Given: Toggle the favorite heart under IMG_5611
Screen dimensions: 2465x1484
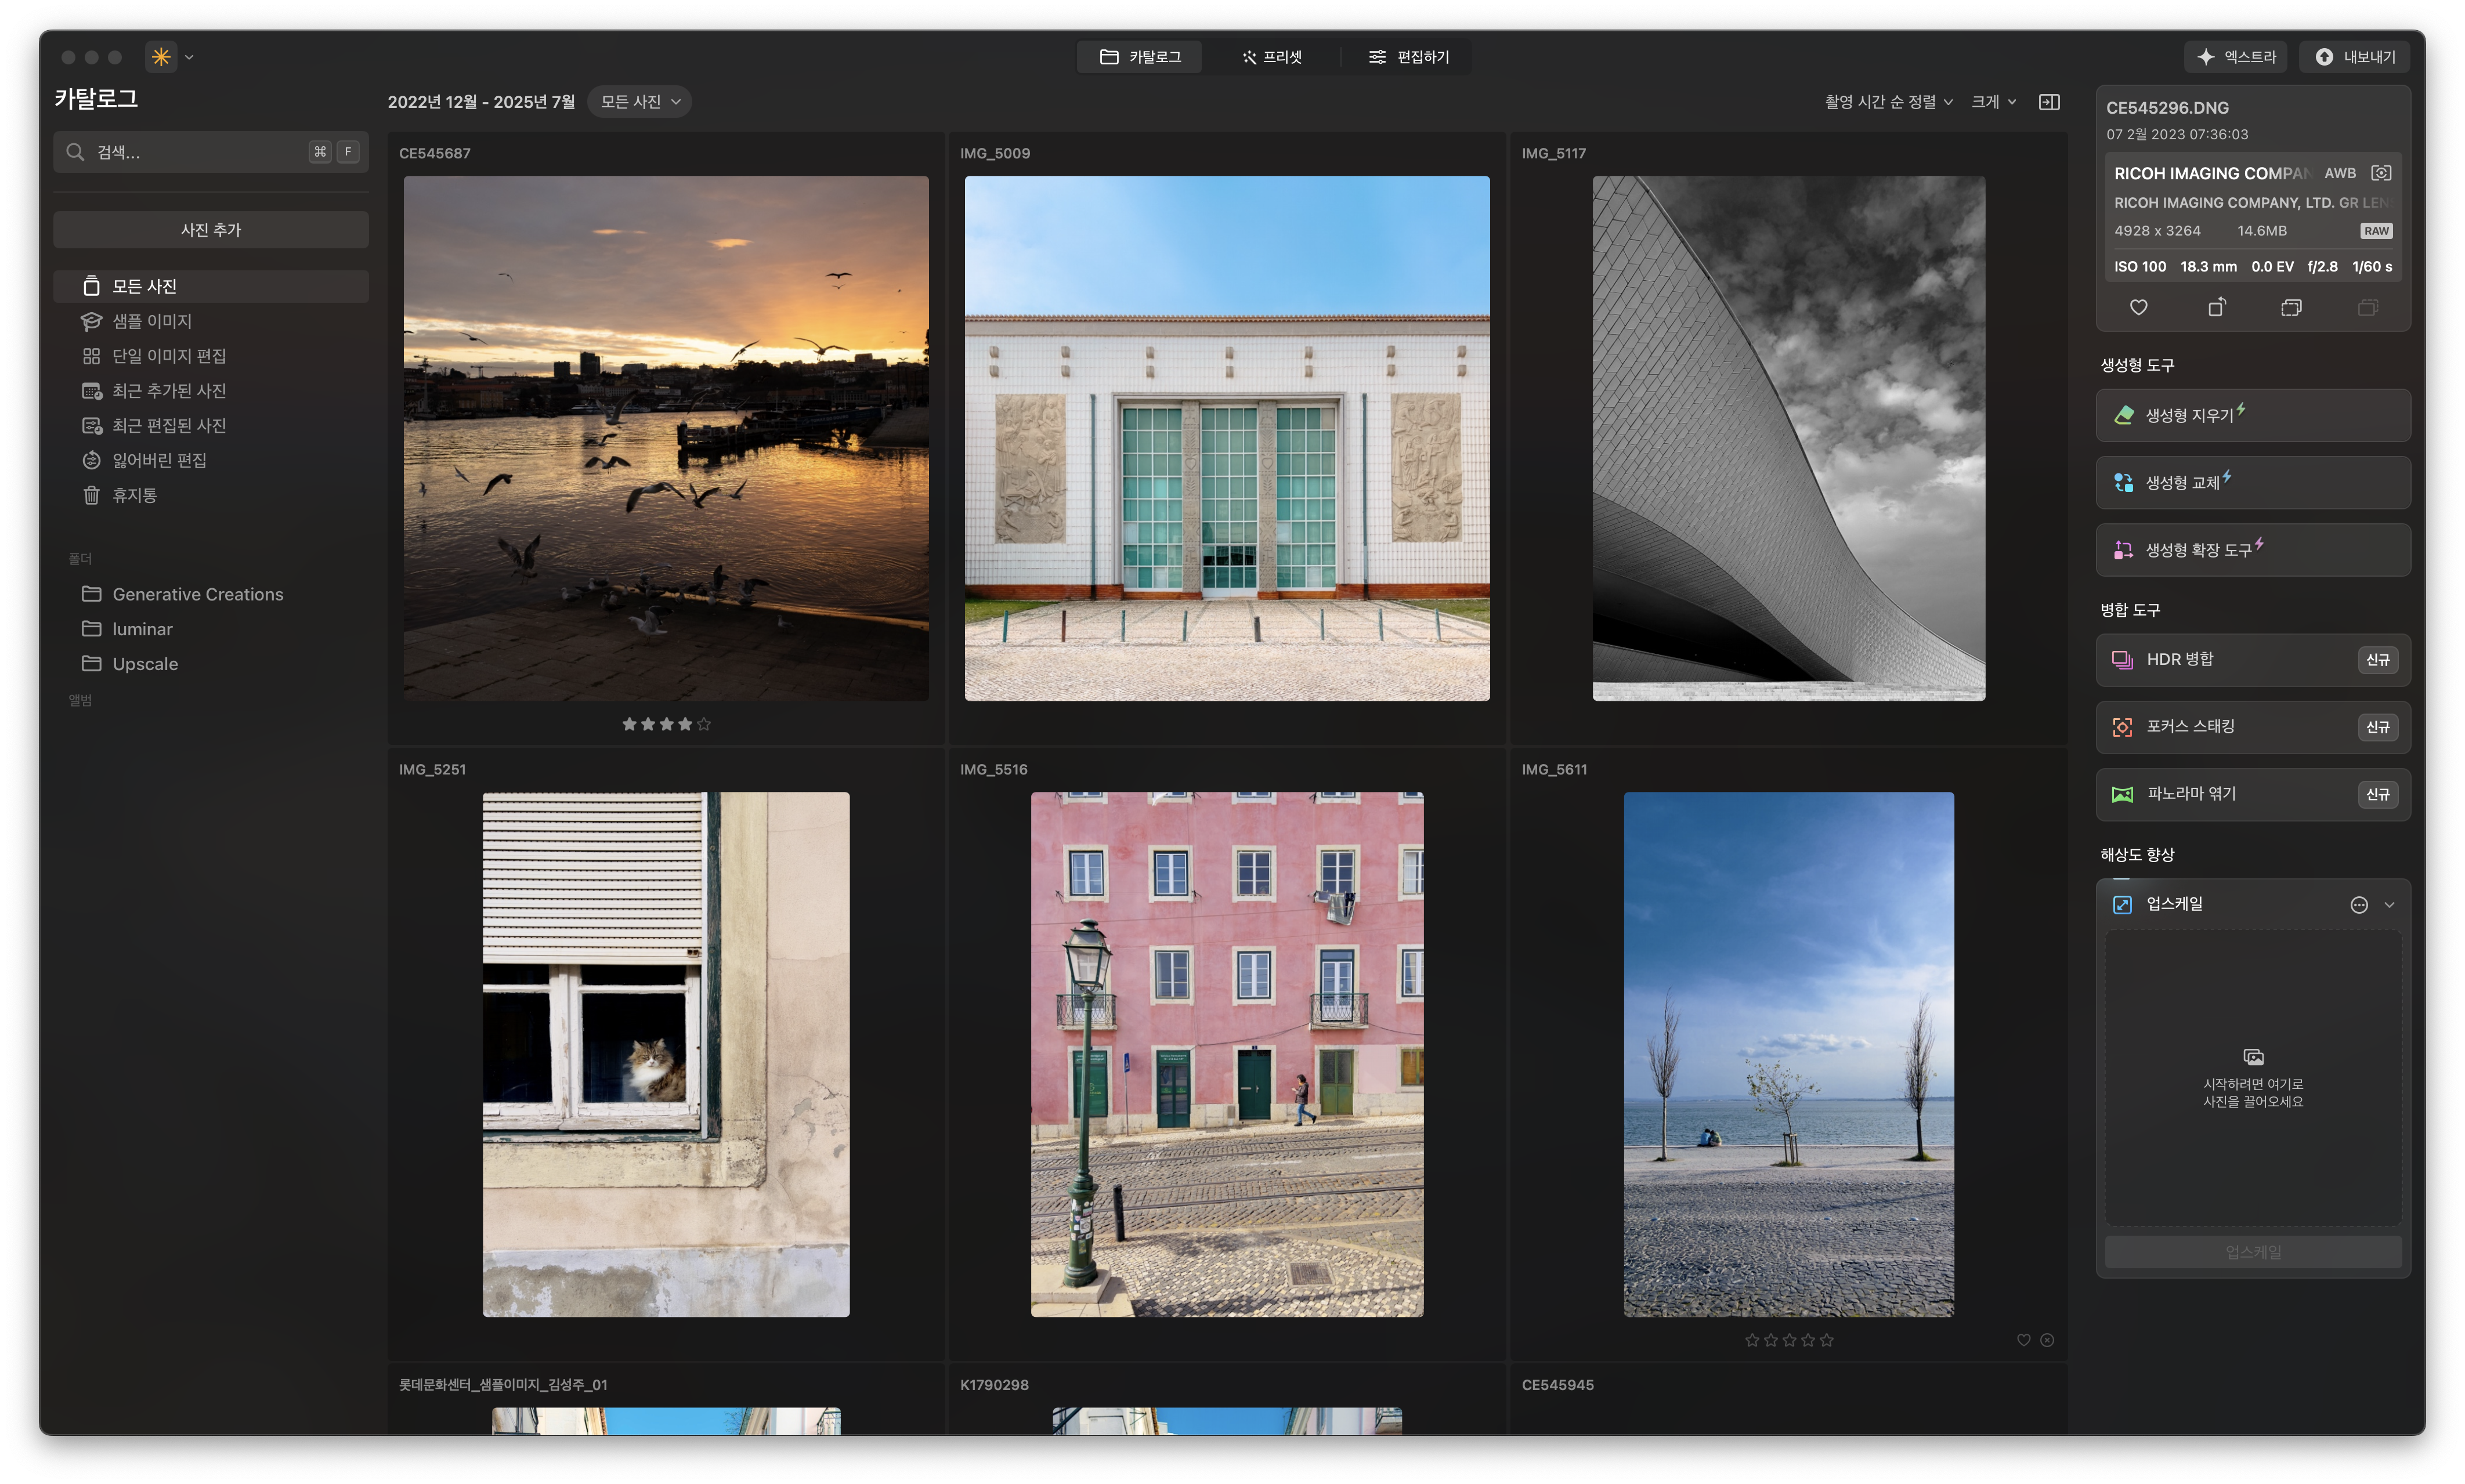Looking at the screenshot, I should point(2023,1340).
